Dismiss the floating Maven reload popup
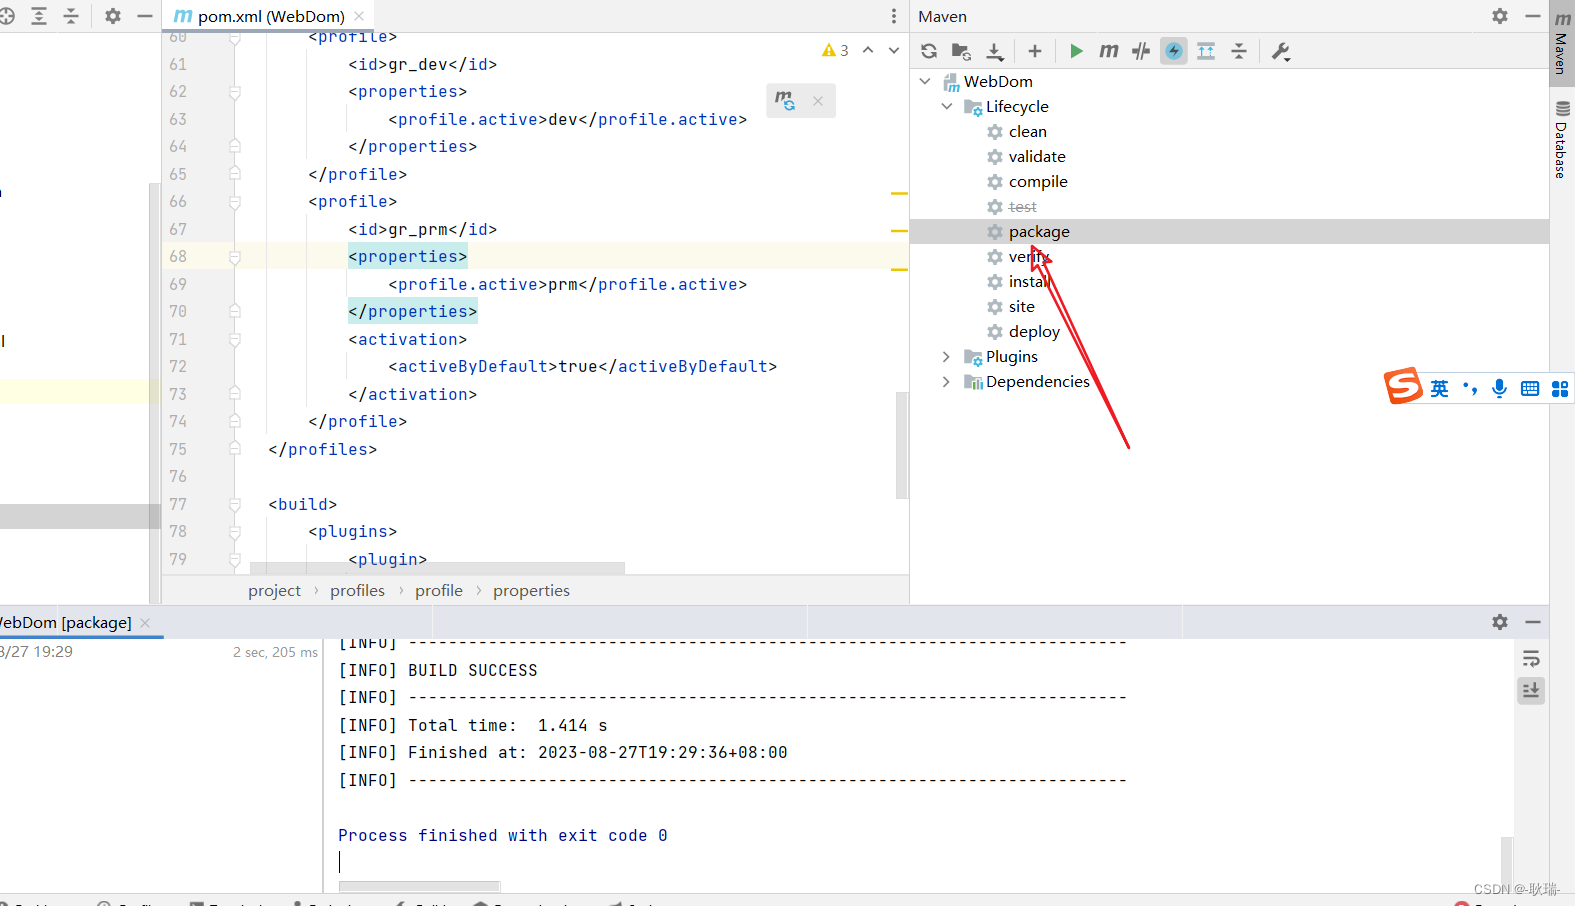 coord(818,100)
